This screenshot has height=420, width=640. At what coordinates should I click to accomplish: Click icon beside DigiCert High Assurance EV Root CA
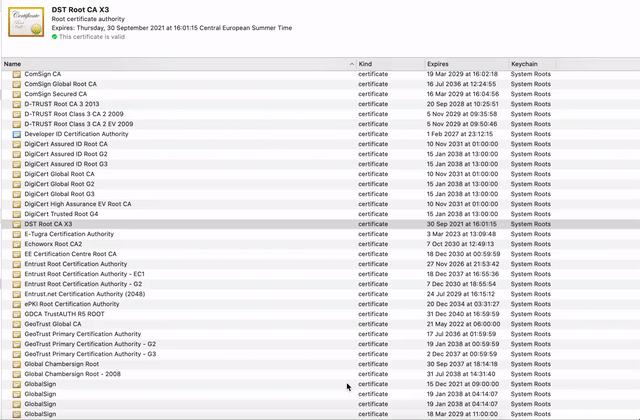point(16,204)
